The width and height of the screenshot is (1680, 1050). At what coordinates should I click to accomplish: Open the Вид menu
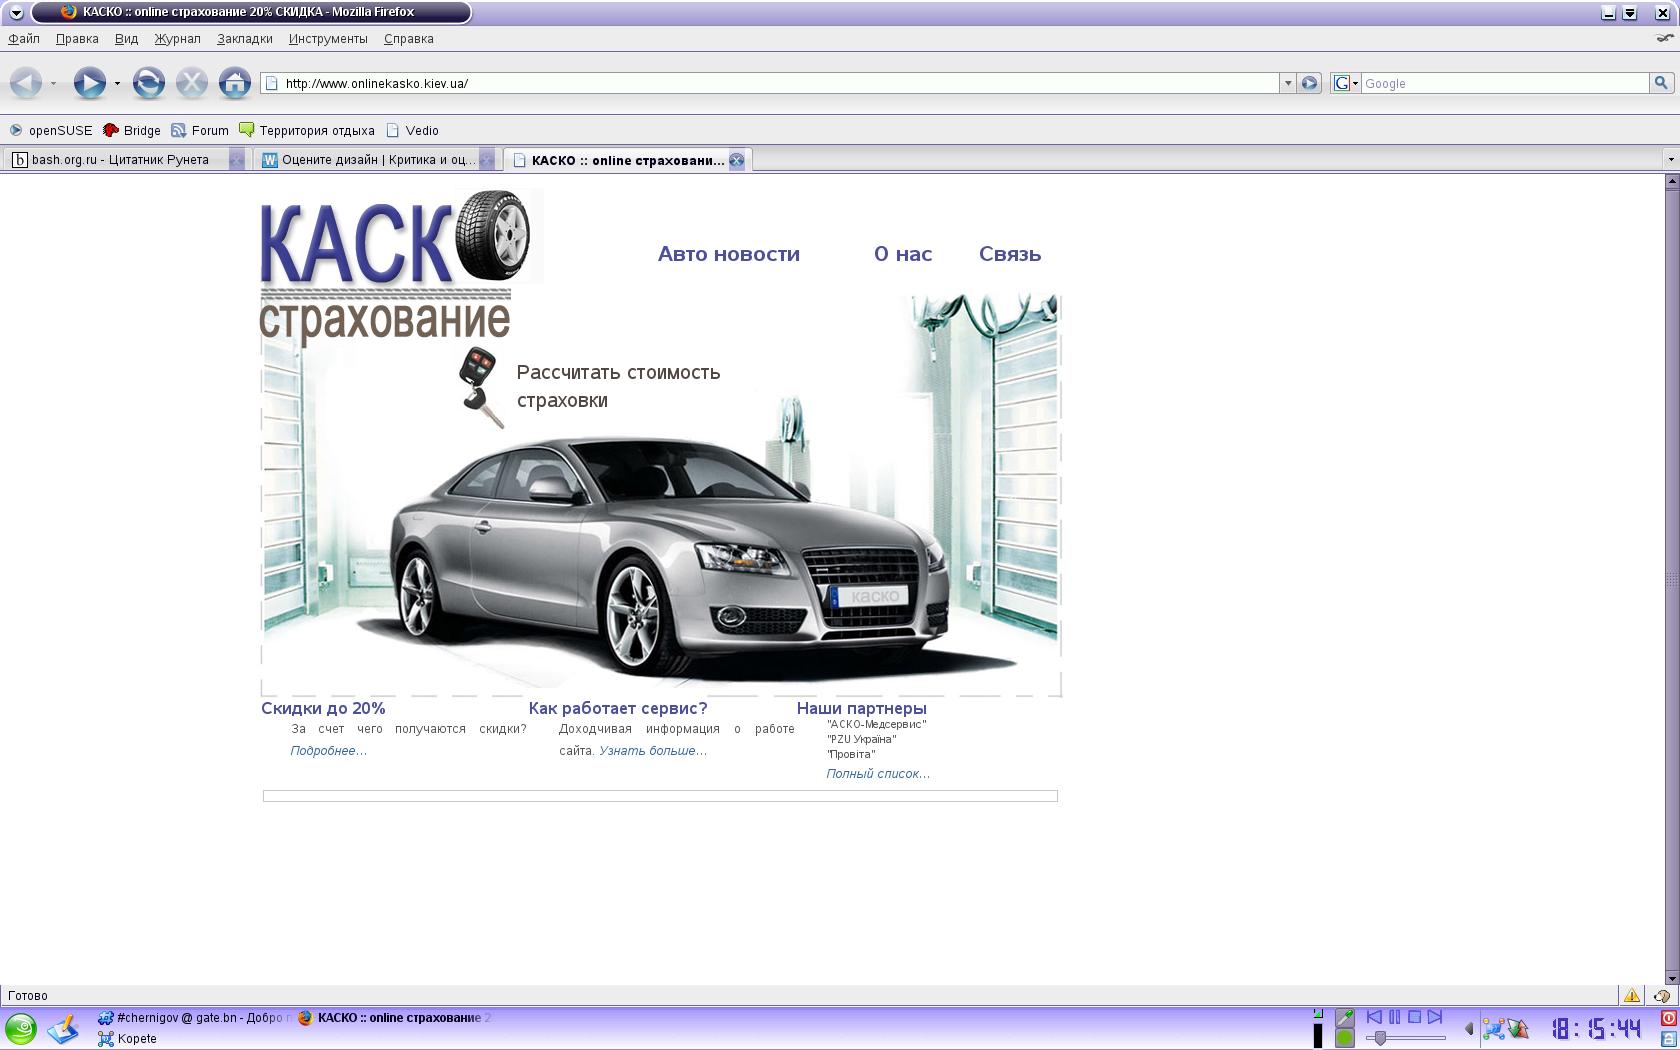click(x=126, y=39)
